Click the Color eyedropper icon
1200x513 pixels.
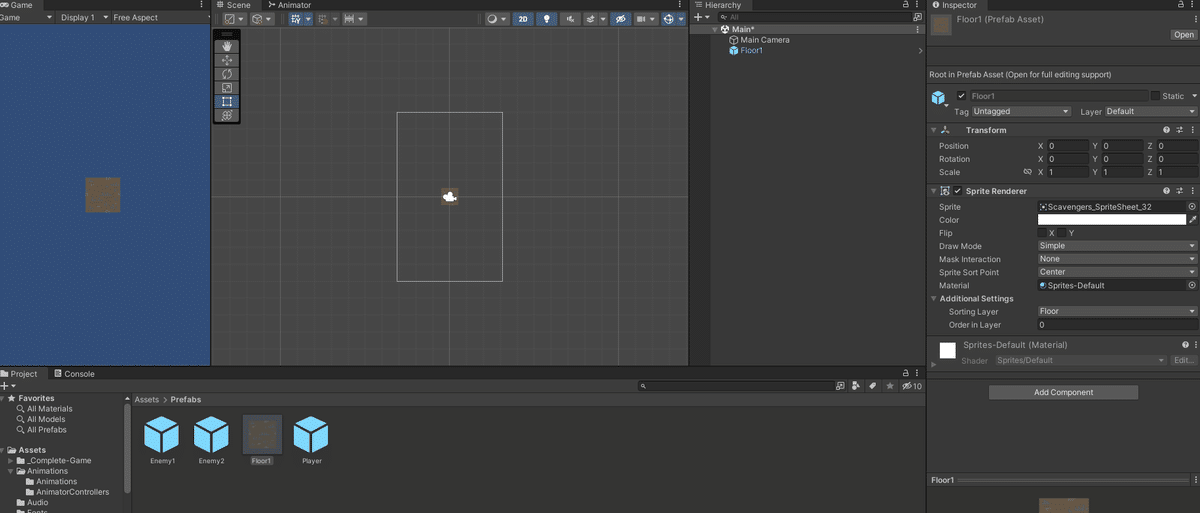(1193, 220)
